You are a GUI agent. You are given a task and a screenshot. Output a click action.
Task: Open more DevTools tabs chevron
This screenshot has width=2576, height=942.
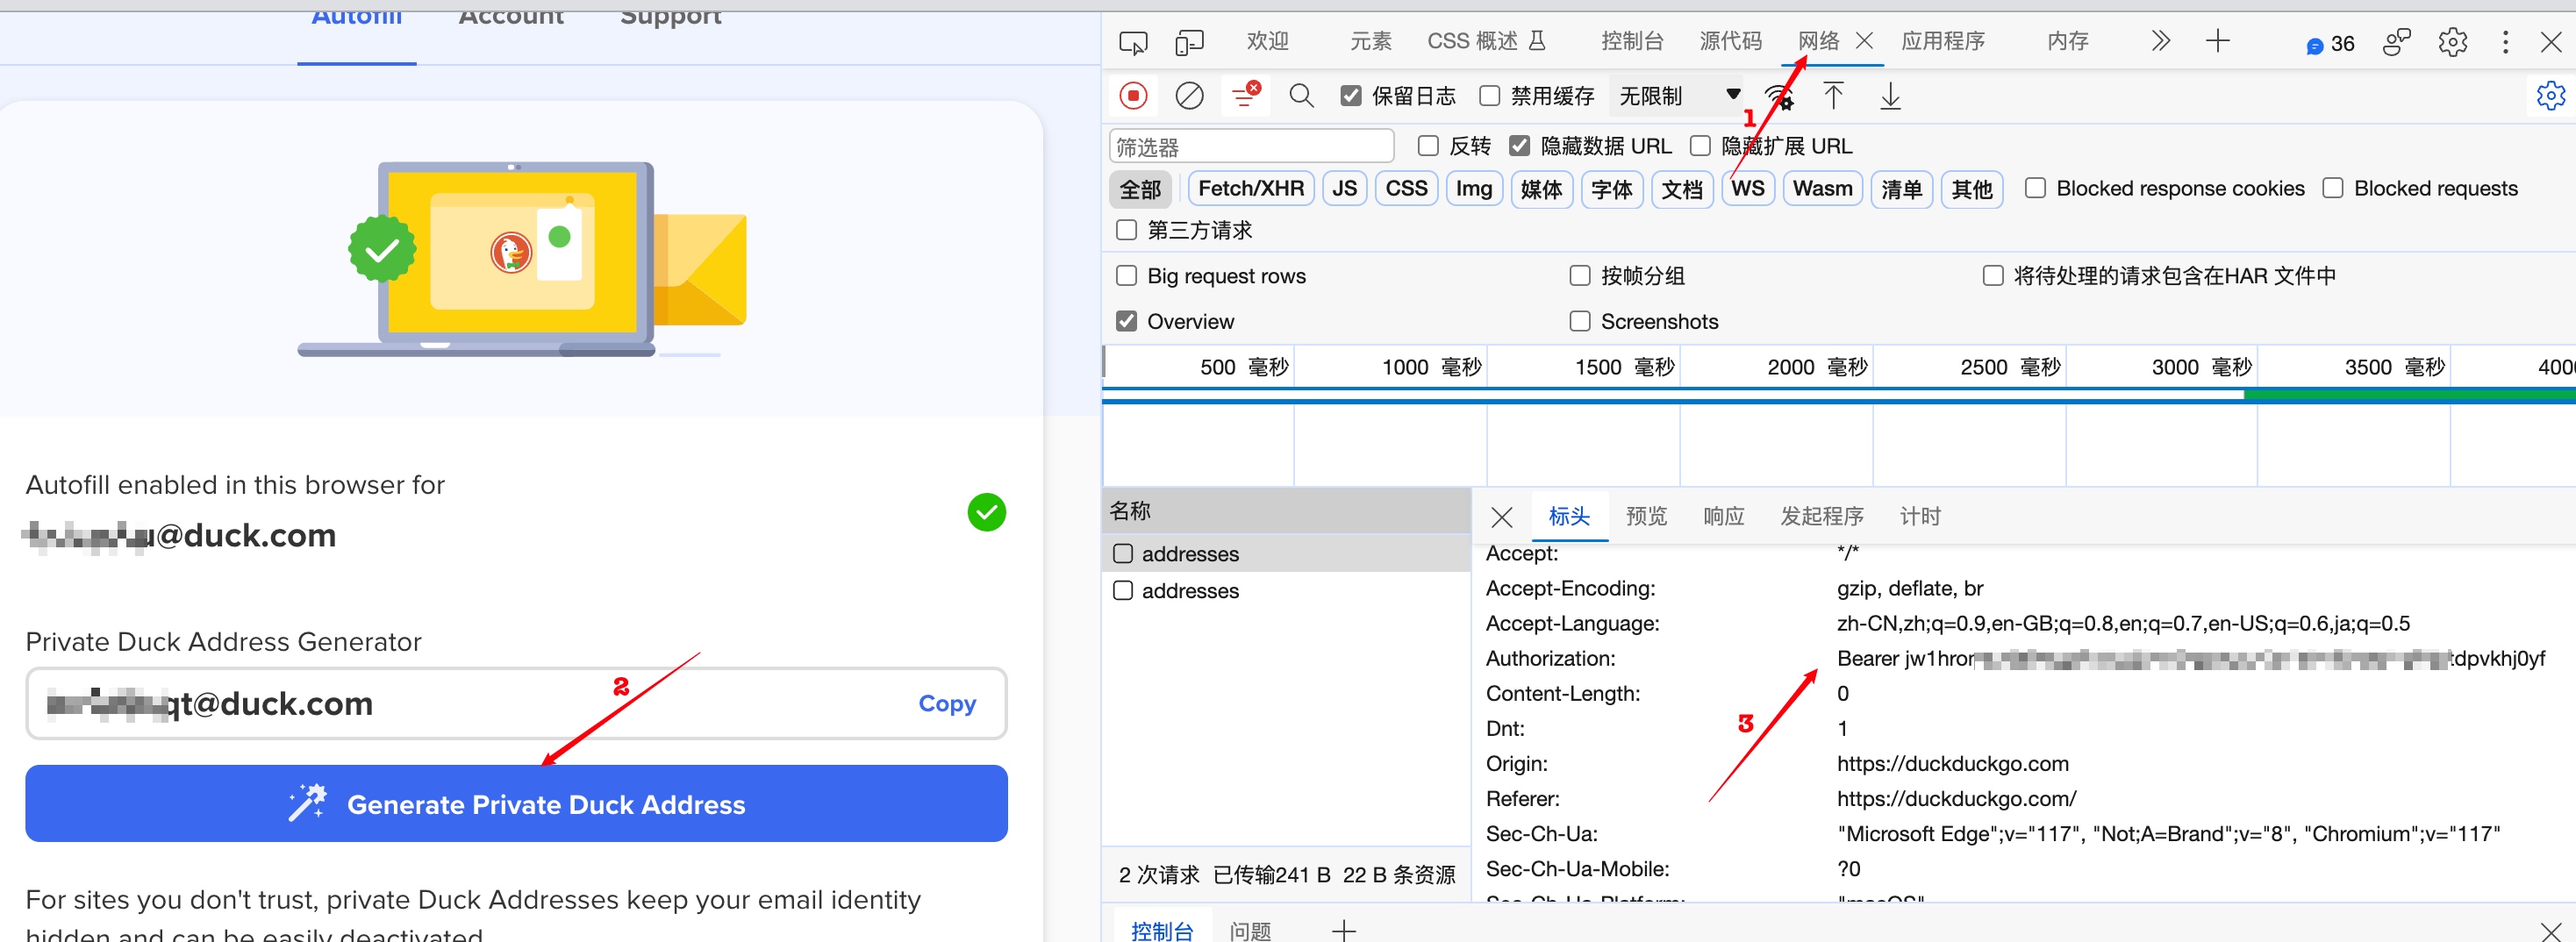click(2160, 41)
